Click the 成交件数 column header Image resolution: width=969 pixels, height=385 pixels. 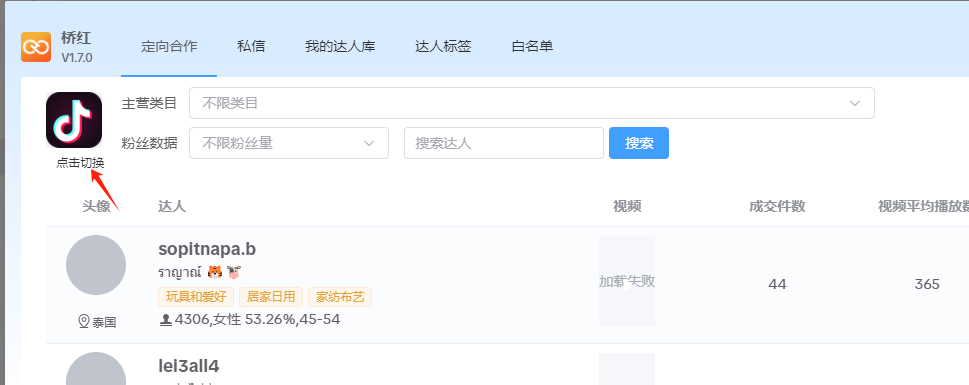pos(777,206)
